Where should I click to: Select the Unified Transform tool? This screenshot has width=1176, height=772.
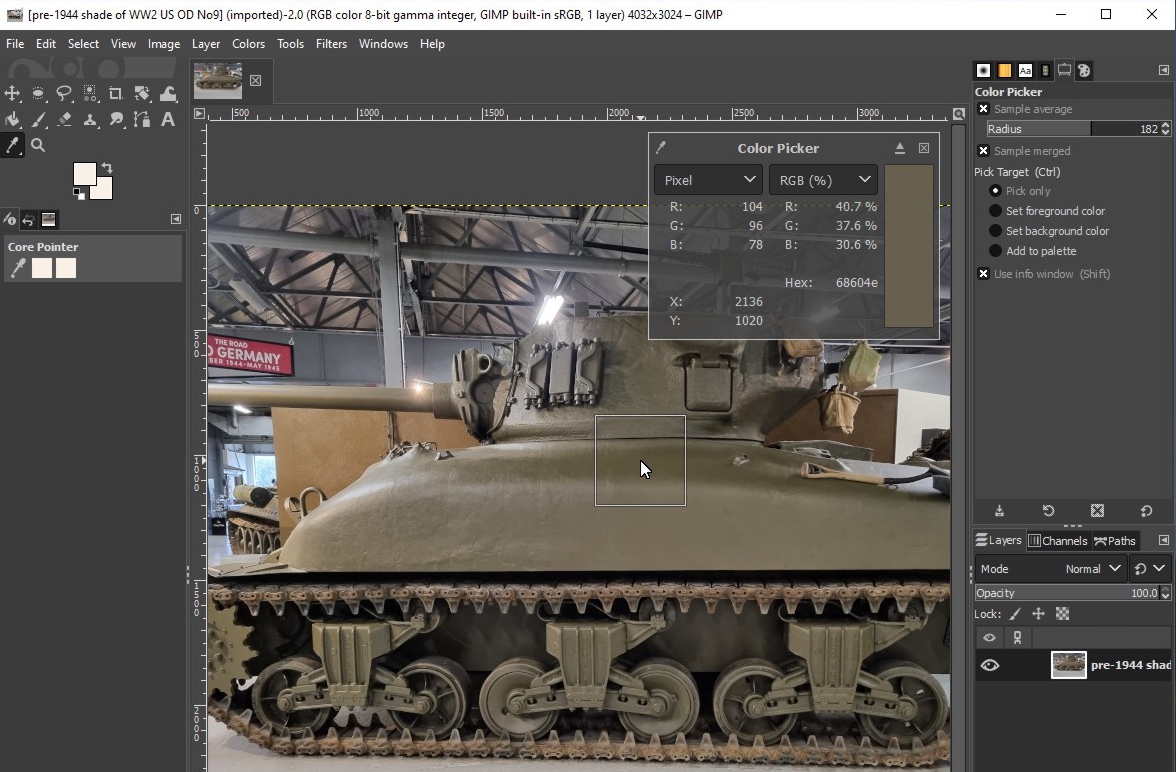[142, 93]
